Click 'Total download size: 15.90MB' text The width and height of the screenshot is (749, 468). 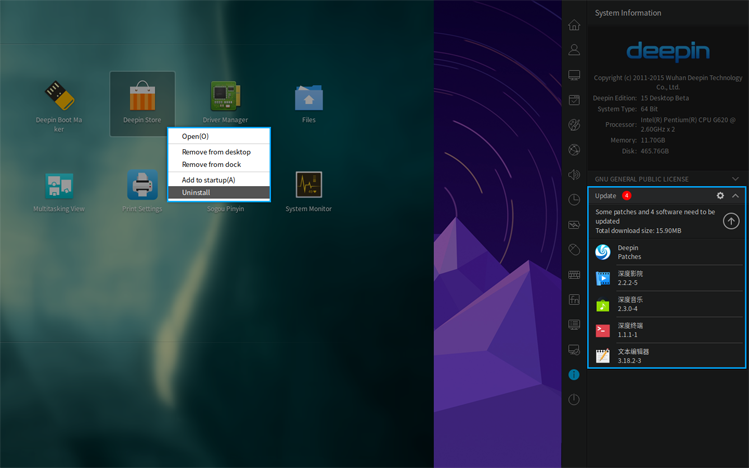(x=638, y=231)
